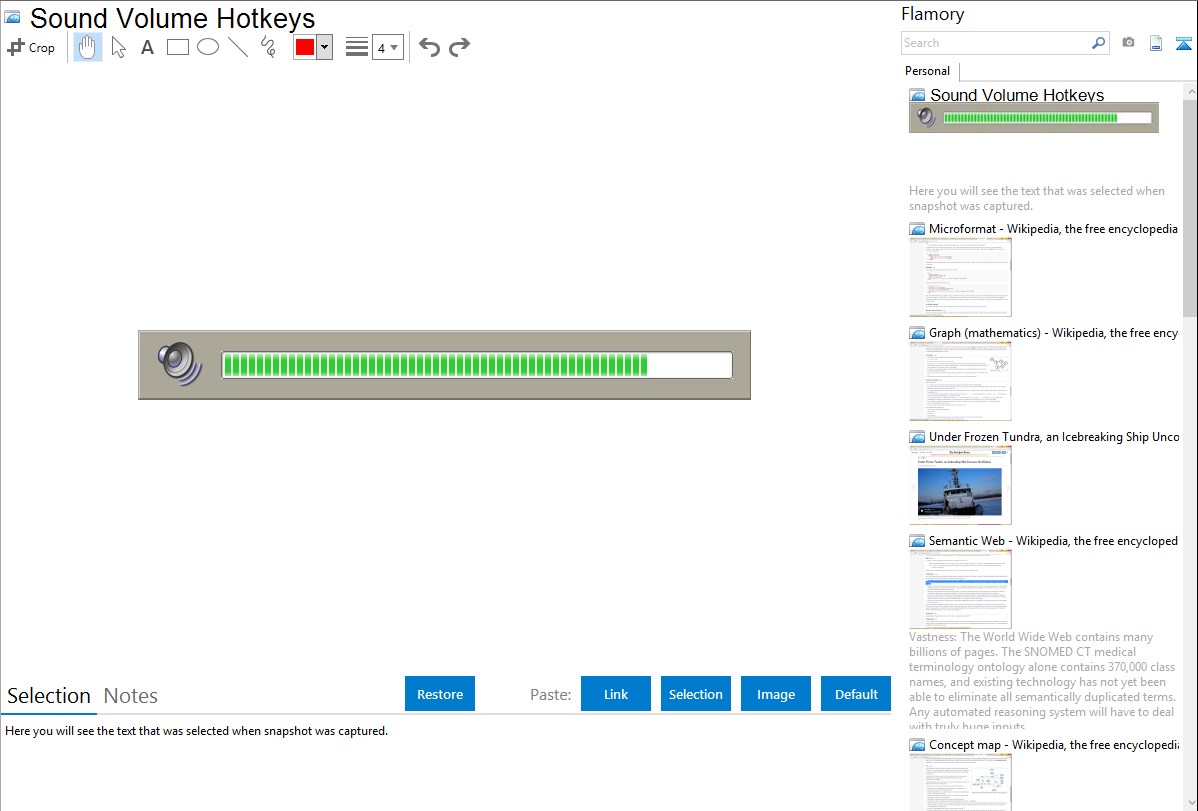Select Sound Volume Hotkeys thumbnail in sidebar
This screenshot has width=1198, height=811.
[x=1034, y=118]
